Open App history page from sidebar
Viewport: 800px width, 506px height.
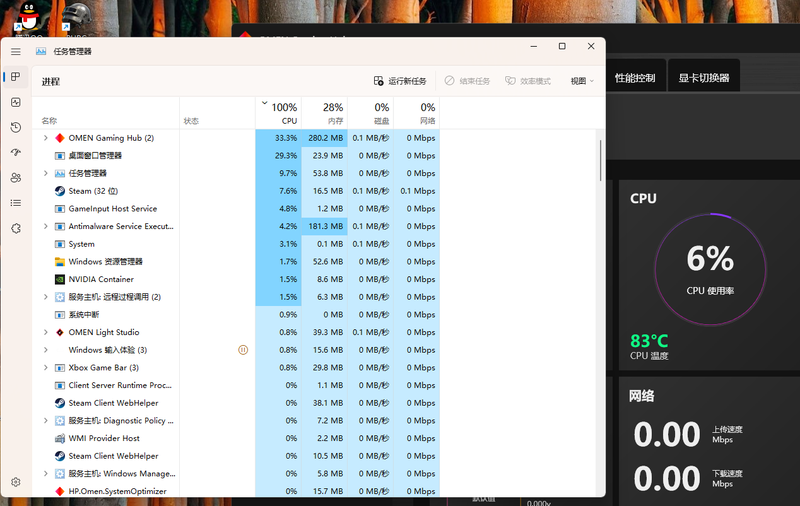click(x=16, y=127)
